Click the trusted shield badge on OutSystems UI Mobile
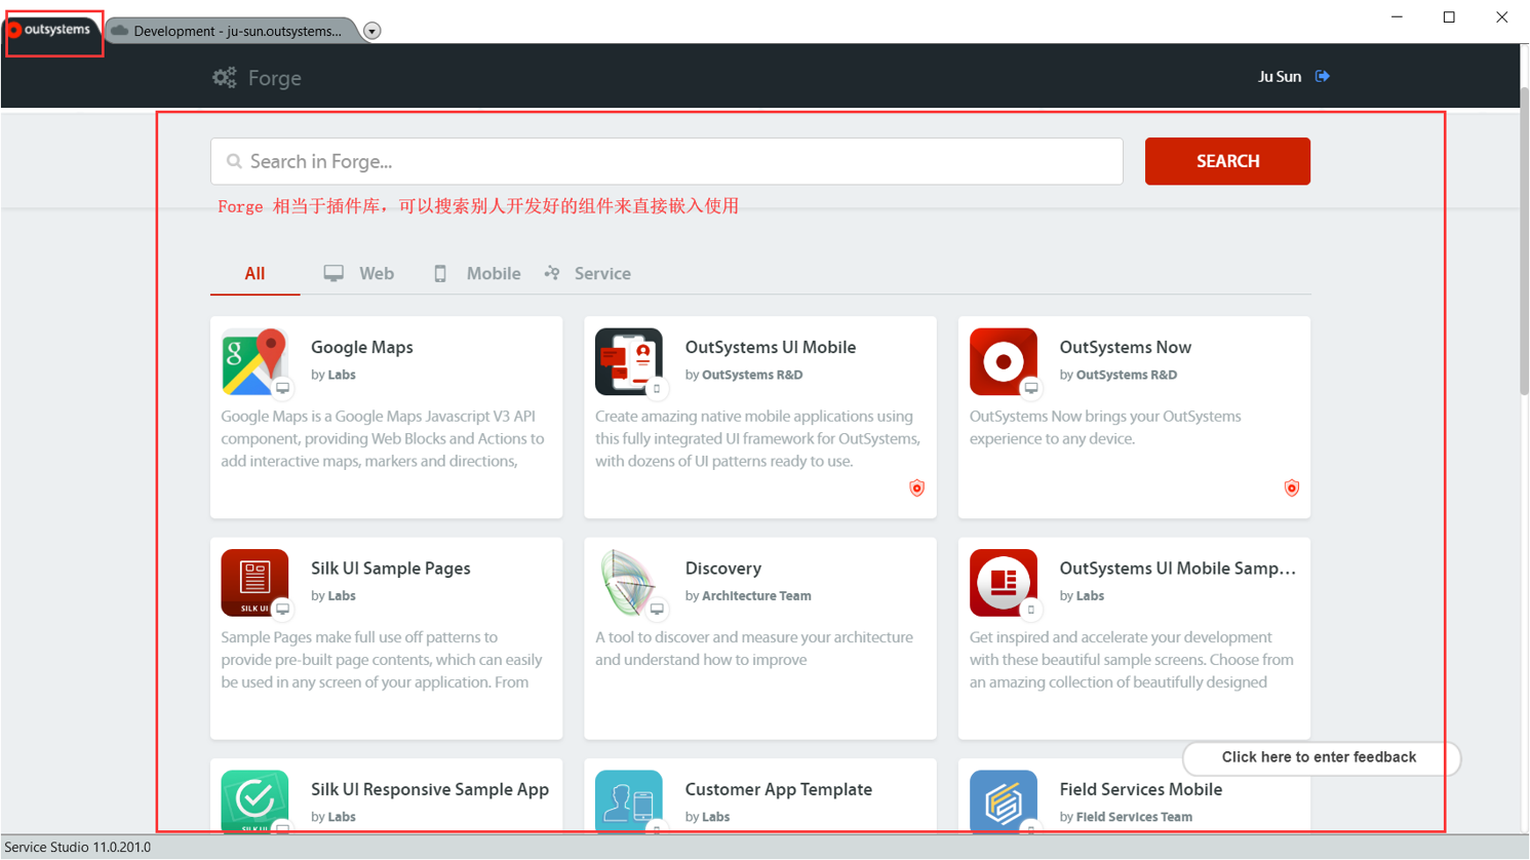Viewport: 1530px width, 860px height. (917, 488)
